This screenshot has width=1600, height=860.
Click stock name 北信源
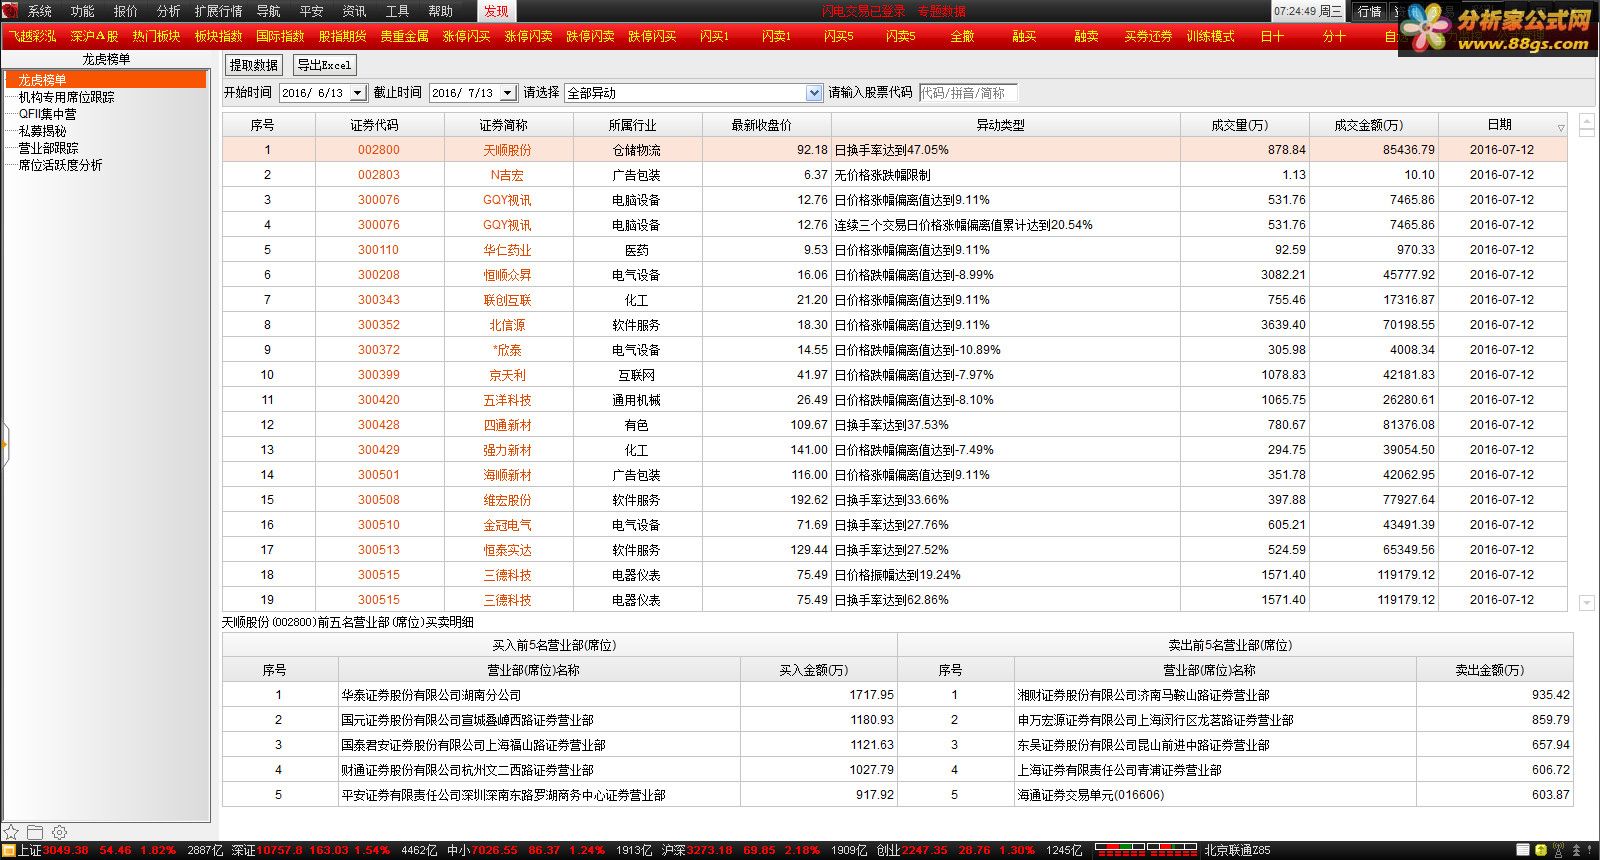point(507,325)
